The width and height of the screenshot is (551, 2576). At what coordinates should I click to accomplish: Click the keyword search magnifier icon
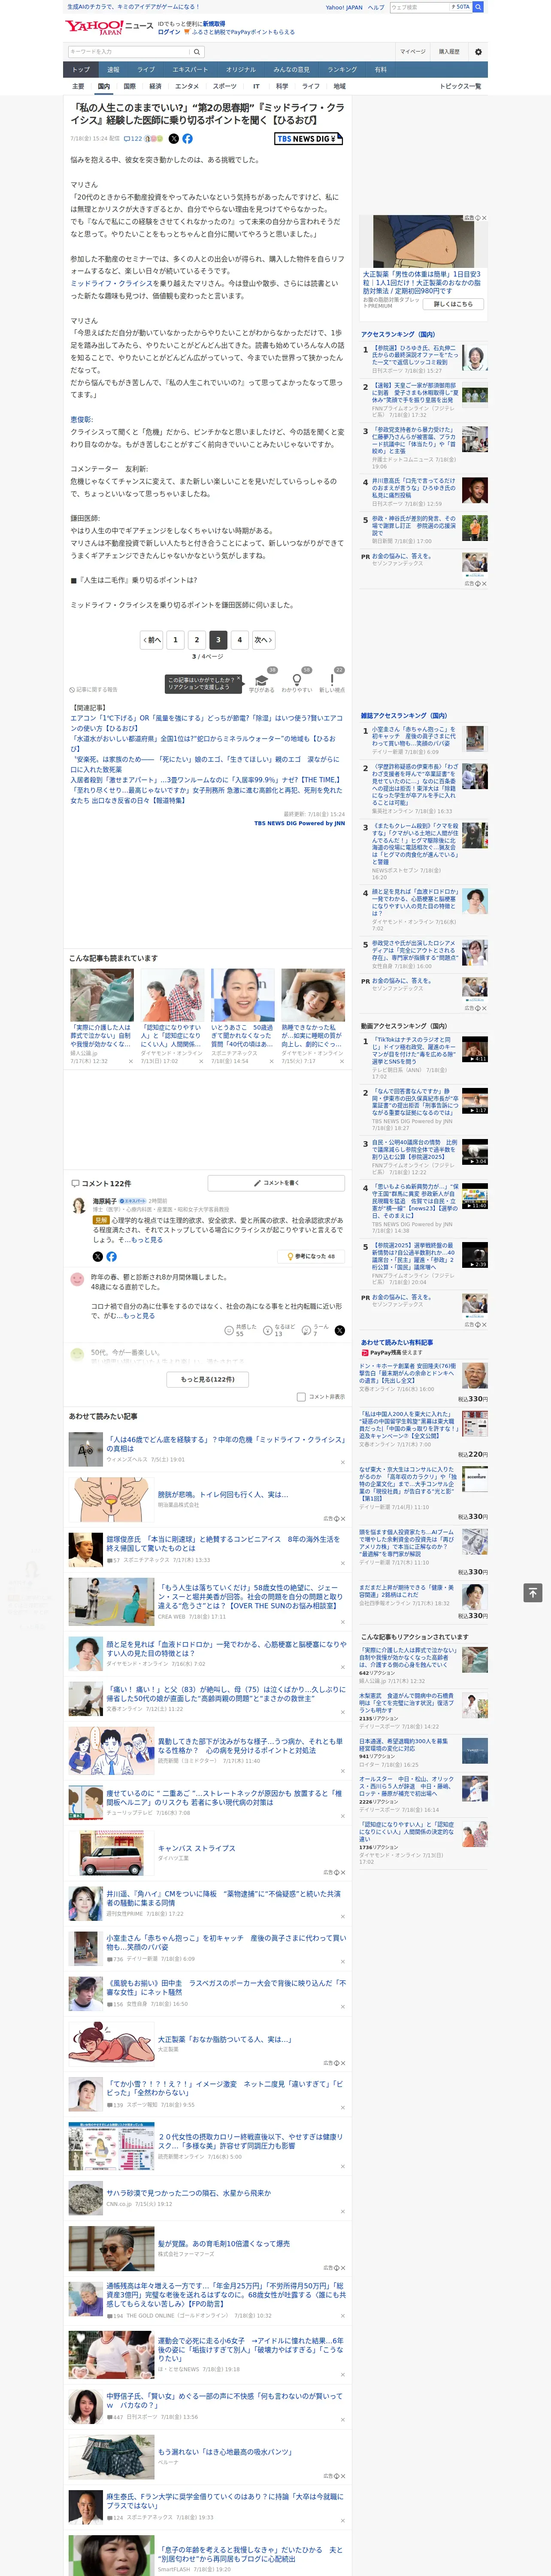tap(196, 52)
